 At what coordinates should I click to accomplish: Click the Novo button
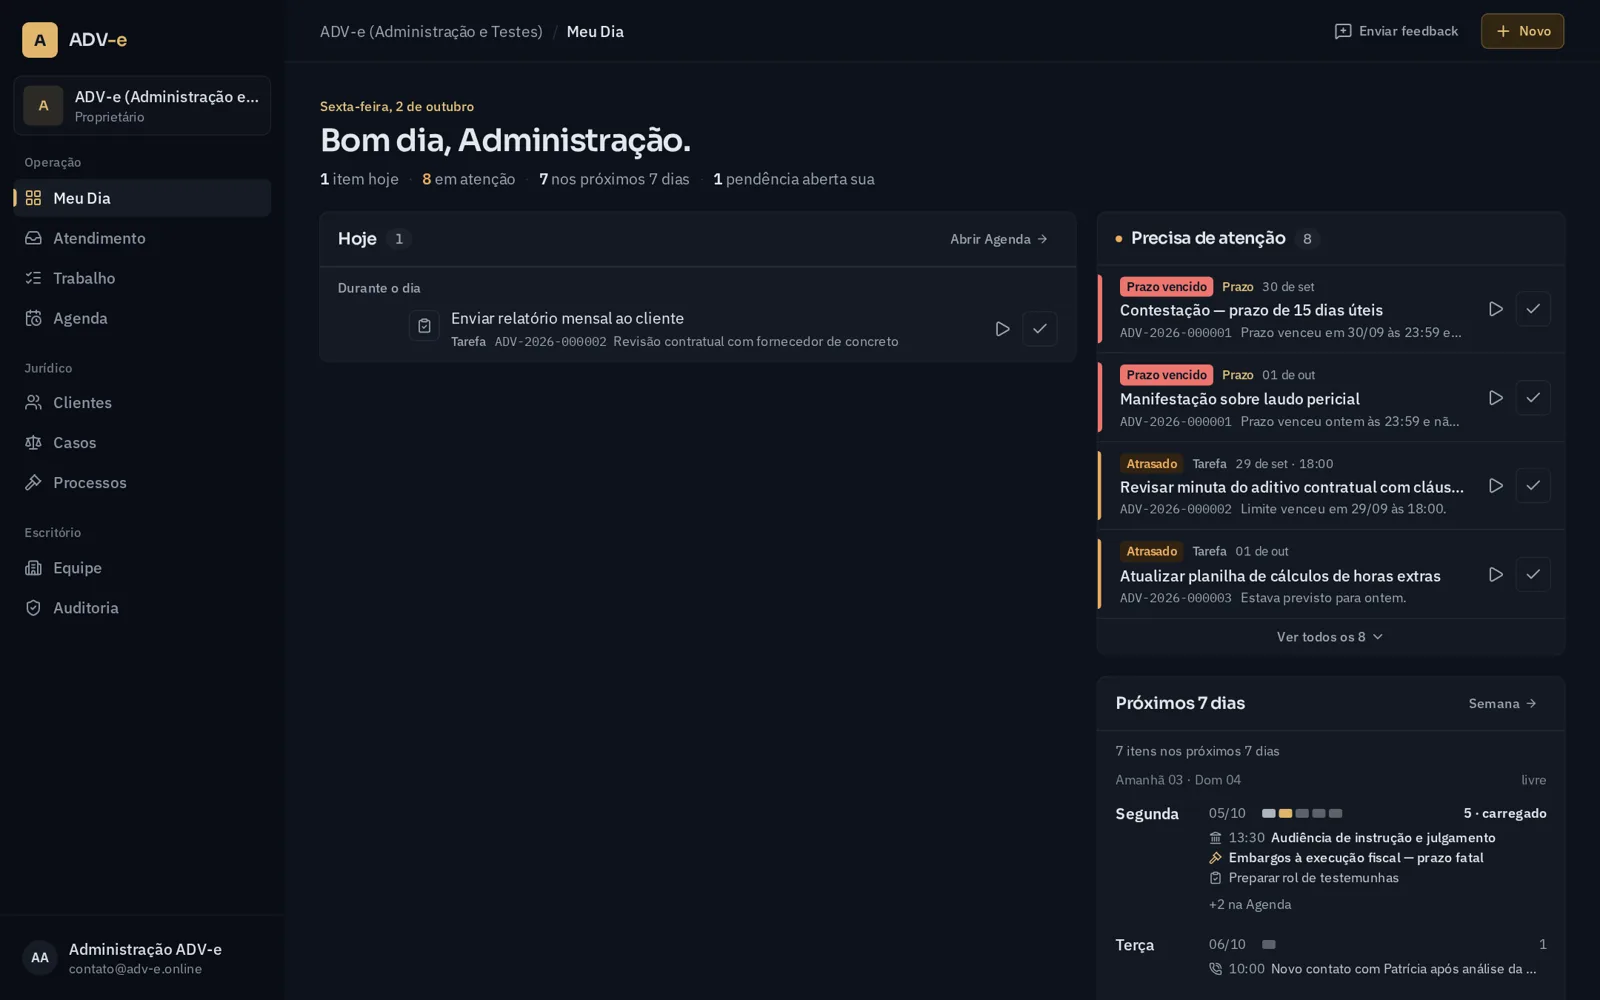[1522, 31]
